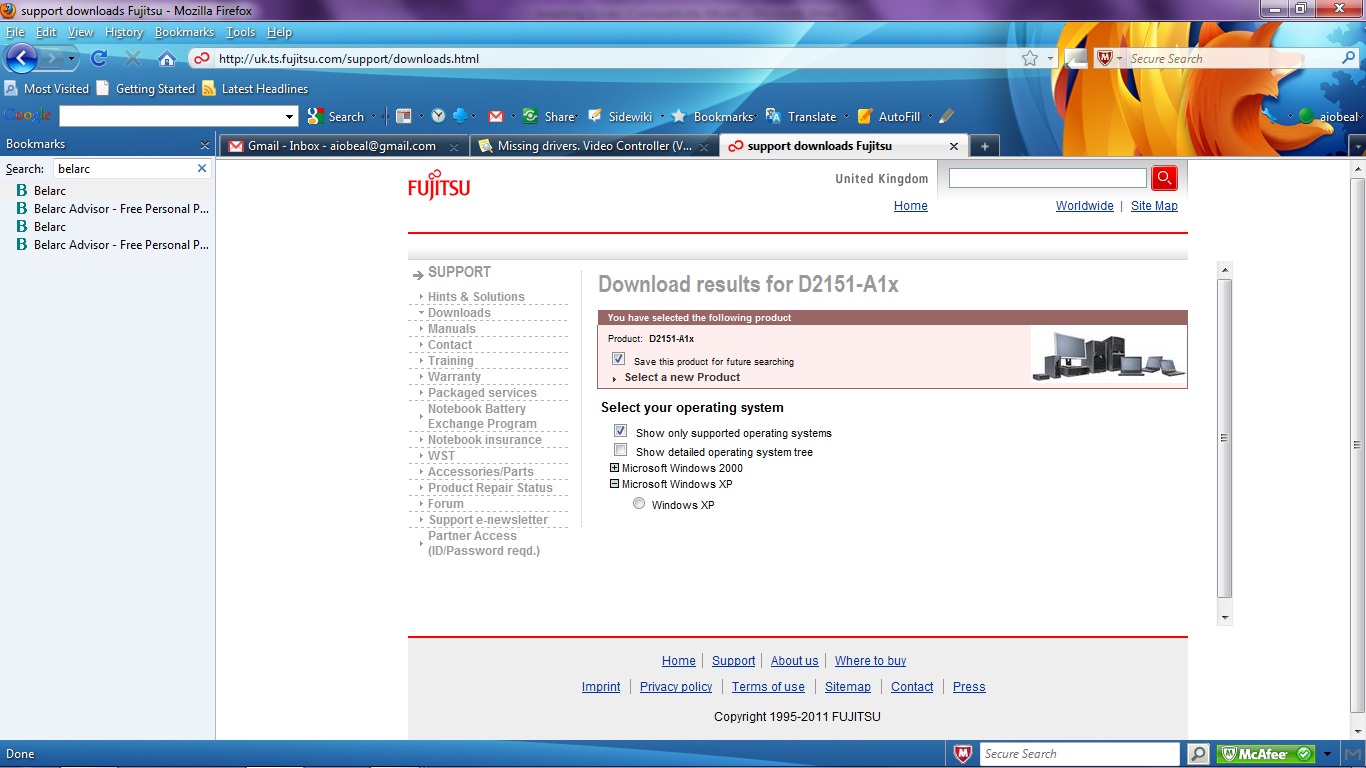Open the Bookmarks menu
The width and height of the screenshot is (1366, 768).
coord(184,32)
